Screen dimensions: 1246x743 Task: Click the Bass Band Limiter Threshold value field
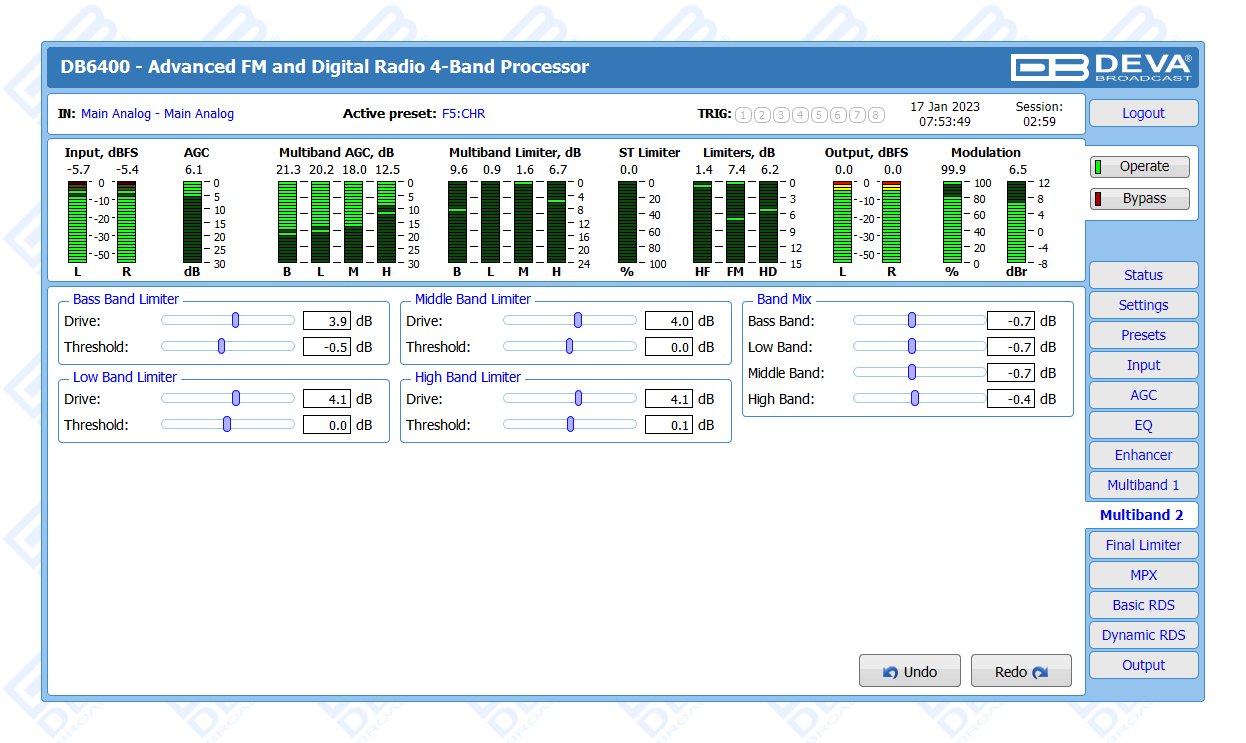pyautogui.click(x=327, y=347)
